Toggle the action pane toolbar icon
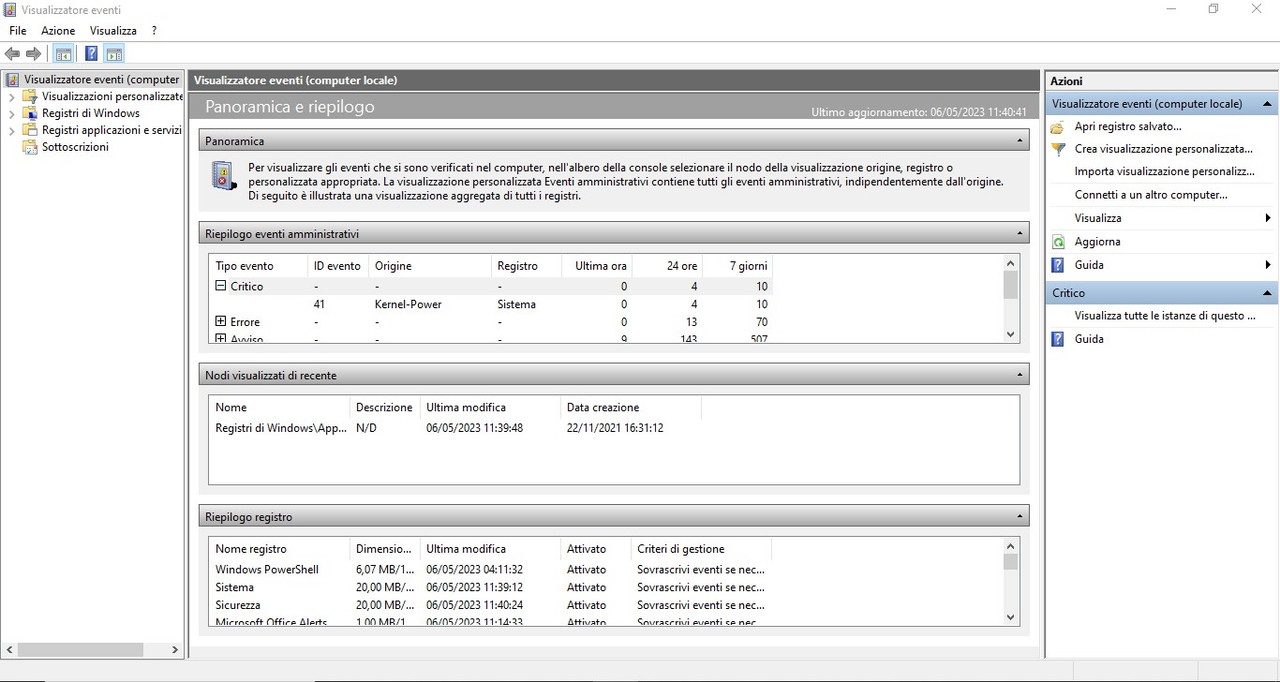Viewport: 1280px width, 682px height. click(114, 54)
